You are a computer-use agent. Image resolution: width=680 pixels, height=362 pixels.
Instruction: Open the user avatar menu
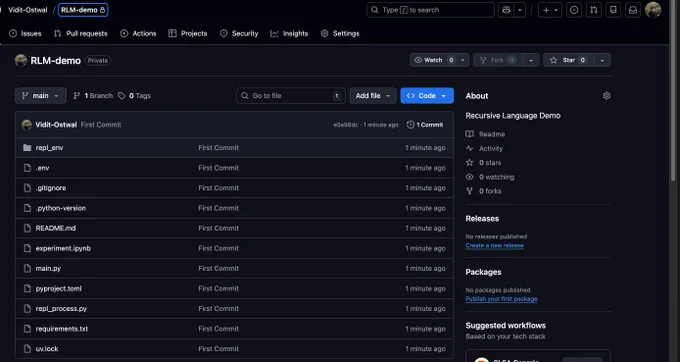point(653,10)
